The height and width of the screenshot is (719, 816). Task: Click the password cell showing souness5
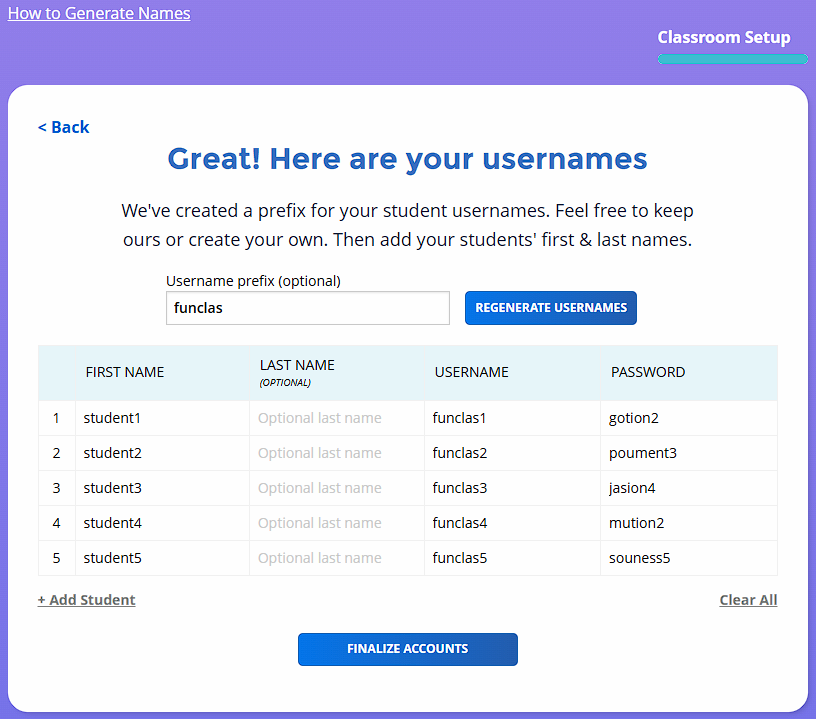(688, 558)
